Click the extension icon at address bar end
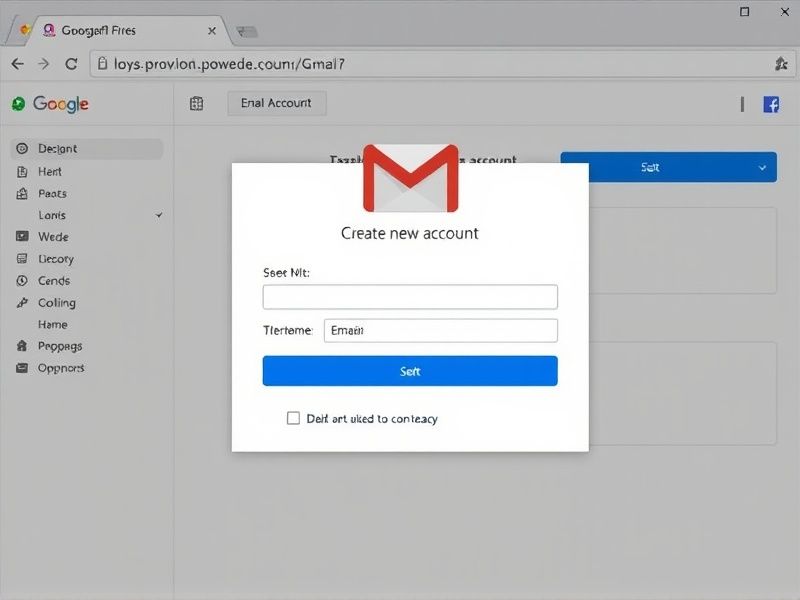 781,64
